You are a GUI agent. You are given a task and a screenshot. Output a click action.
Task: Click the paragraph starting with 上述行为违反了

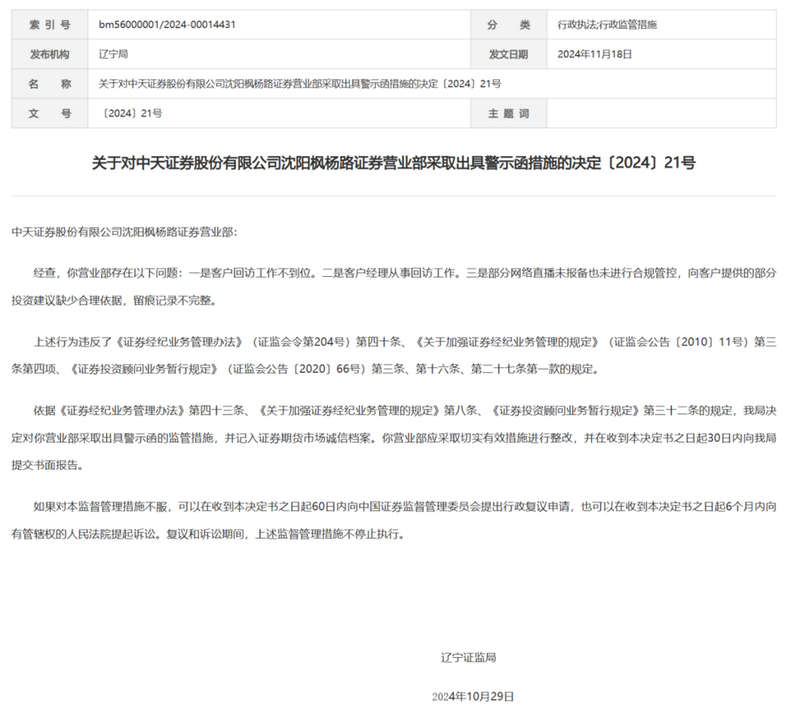point(394,355)
